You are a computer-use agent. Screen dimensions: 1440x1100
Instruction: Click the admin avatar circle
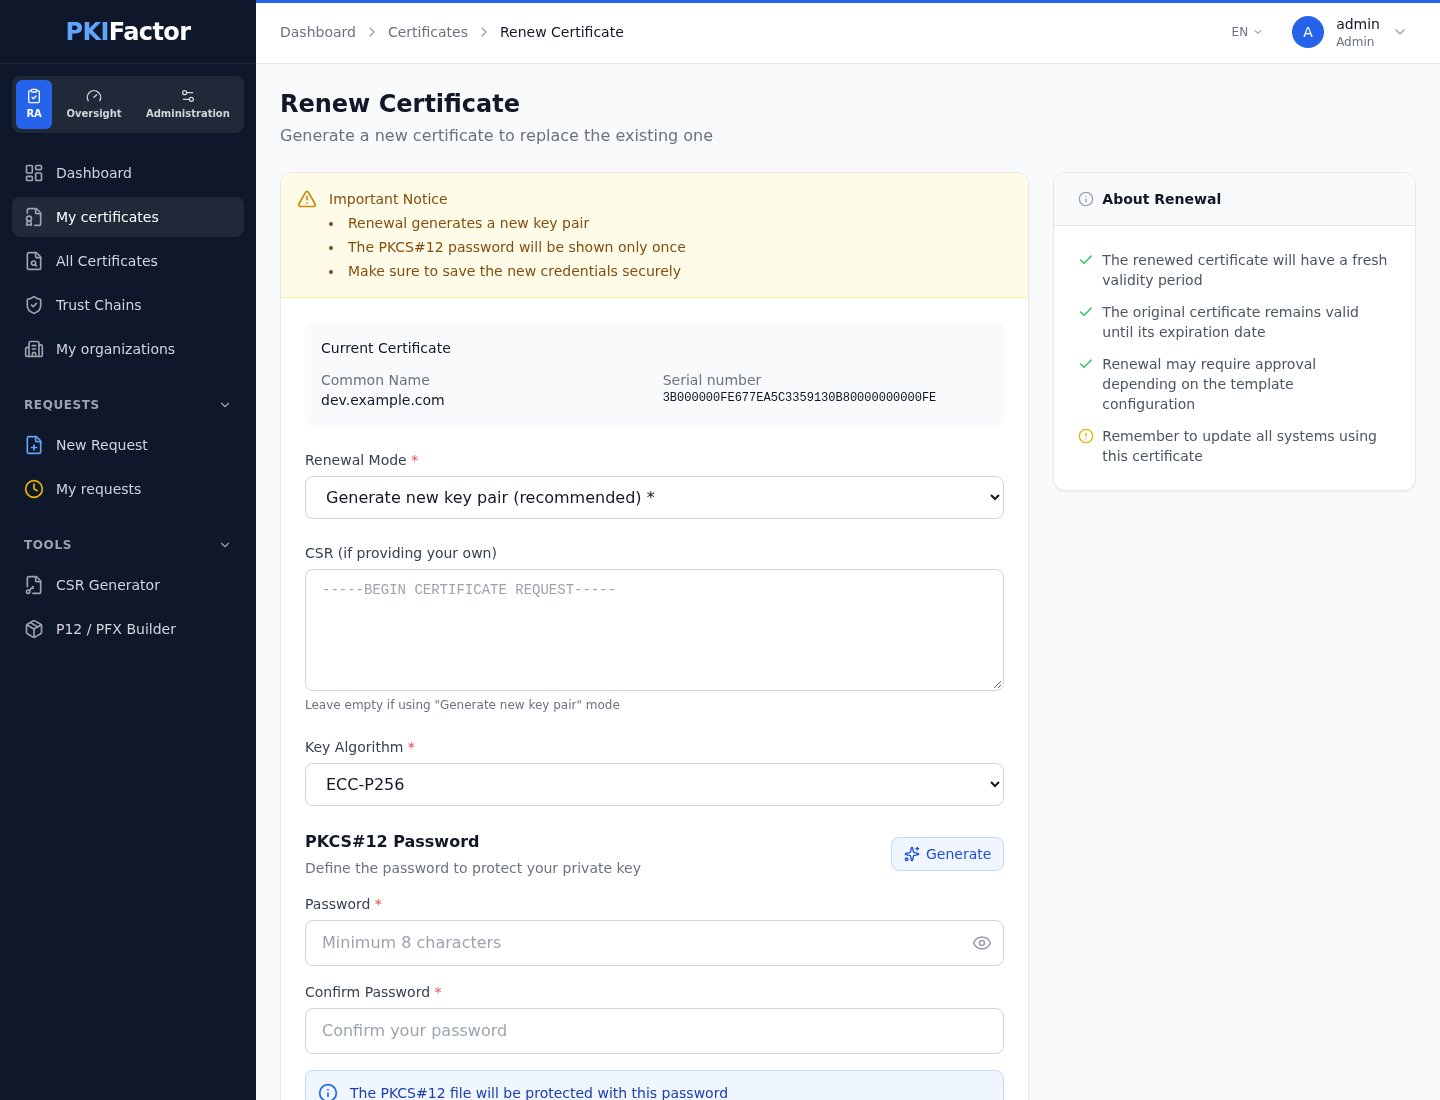tap(1308, 32)
